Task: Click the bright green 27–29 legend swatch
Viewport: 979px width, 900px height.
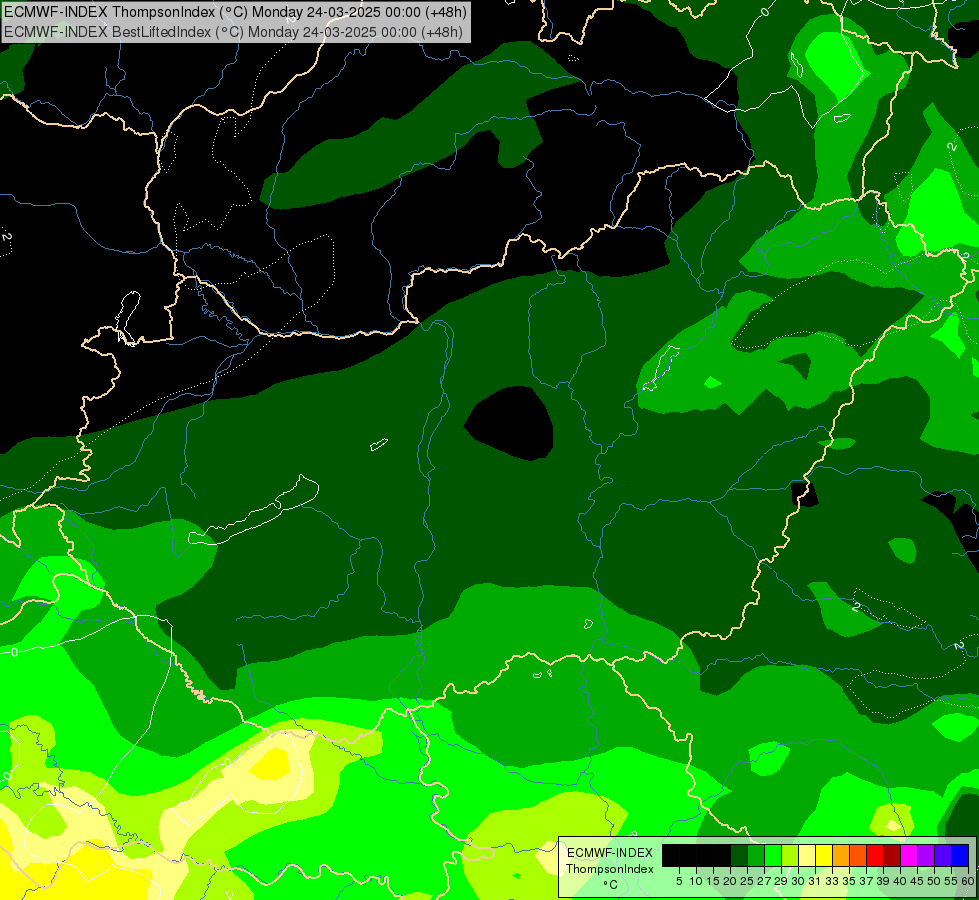Action: [x=773, y=855]
